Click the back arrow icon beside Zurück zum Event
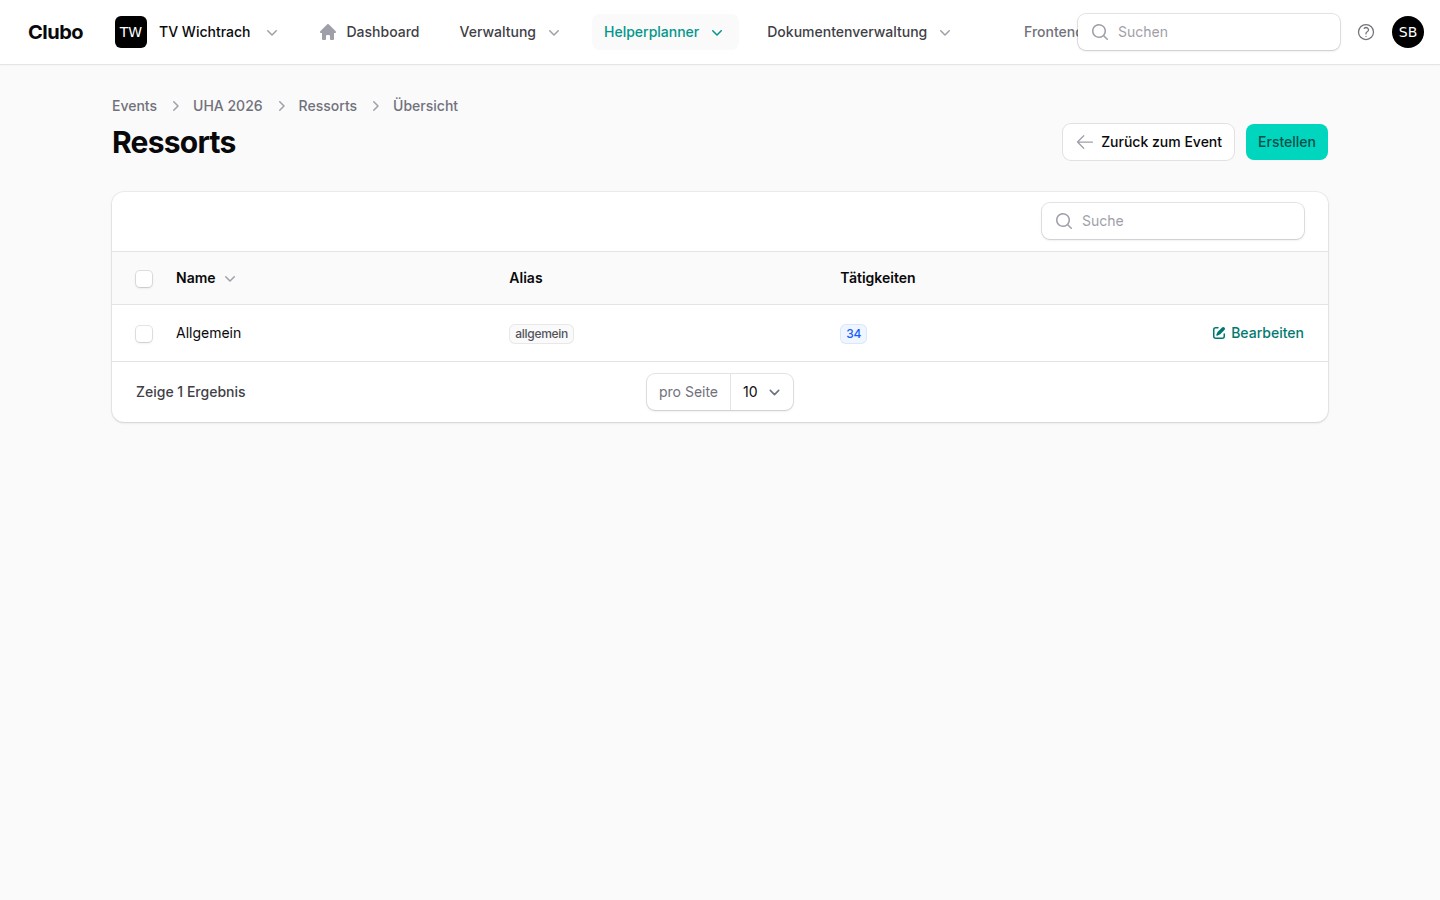Screen dimensions: 1440x900 tap(1084, 142)
